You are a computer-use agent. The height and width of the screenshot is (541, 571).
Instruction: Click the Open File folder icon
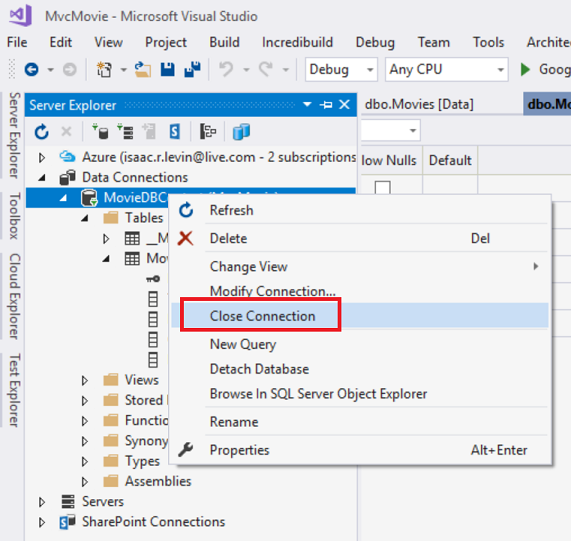pos(143,69)
